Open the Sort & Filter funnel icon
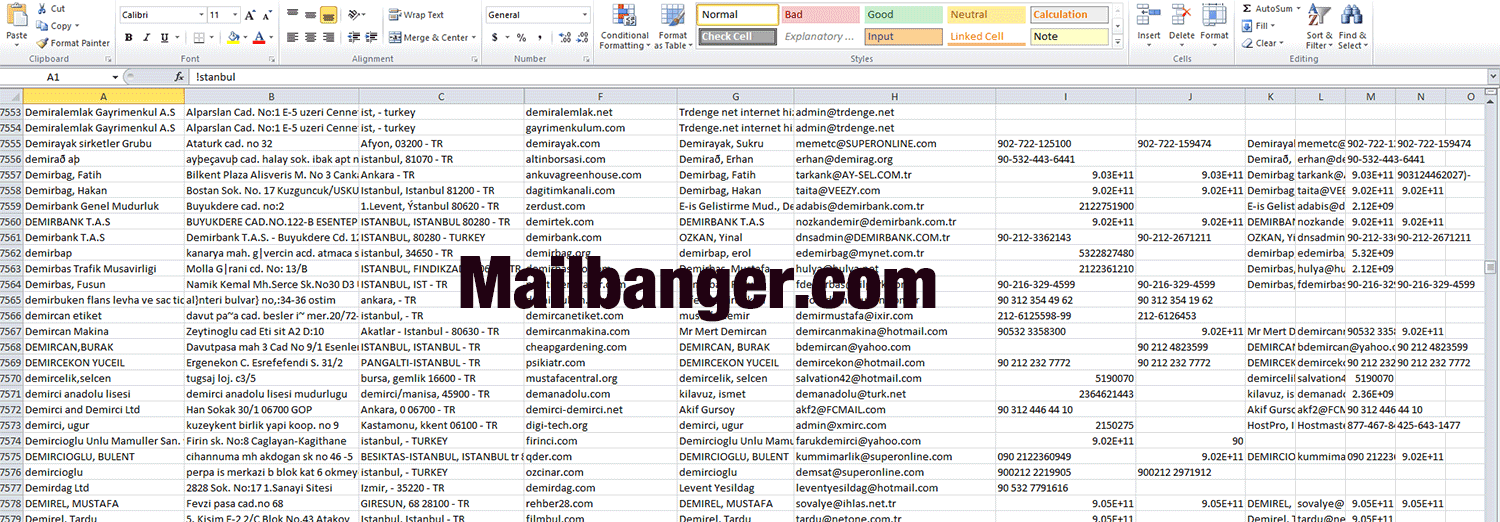The width and height of the screenshot is (1500, 522). point(1320,15)
